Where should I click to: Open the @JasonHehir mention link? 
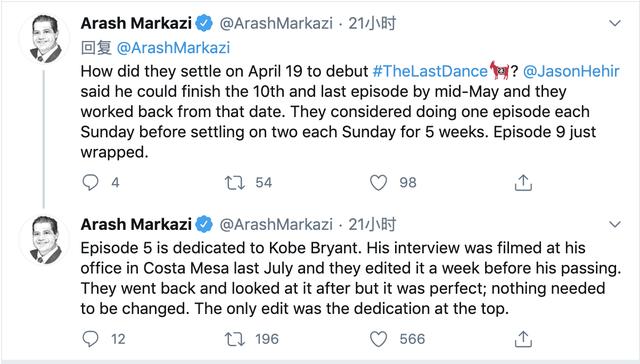coord(571,71)
